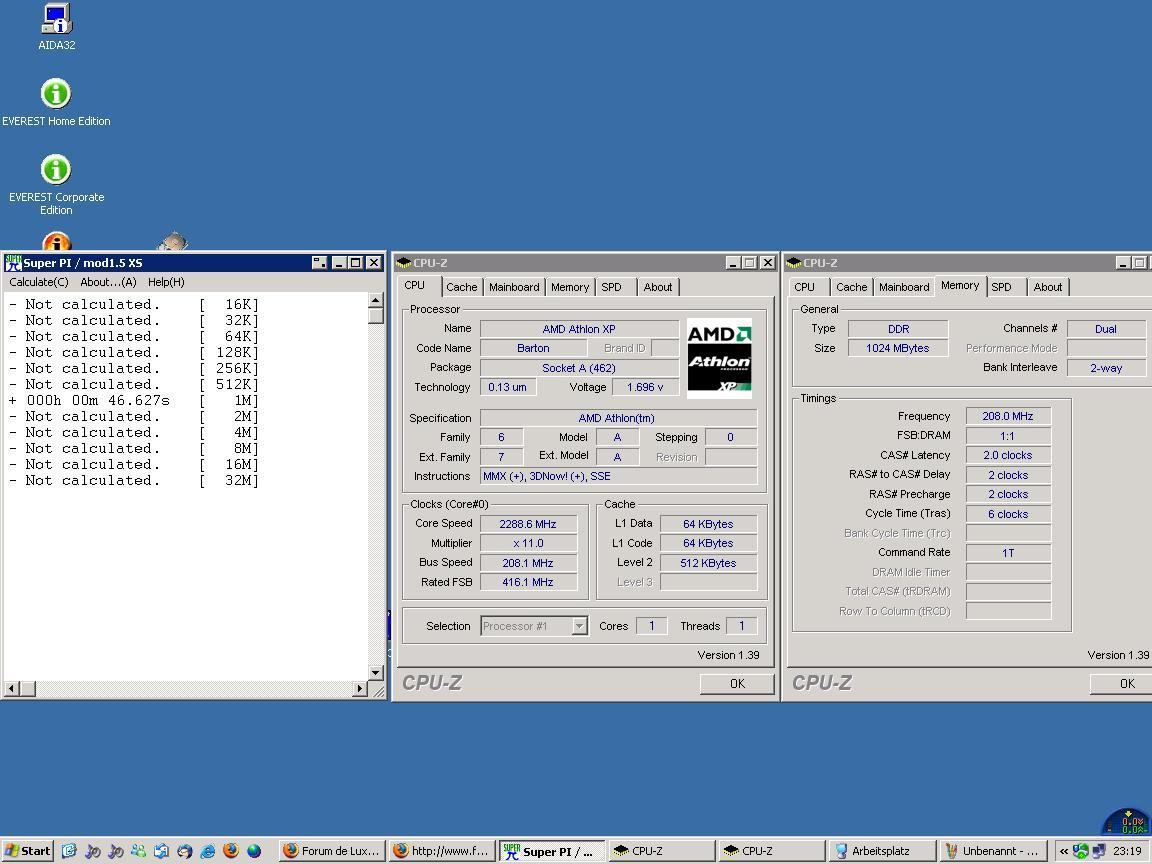This screenshot has width=1152, height=864.
Task: Switch to http://www.f... Firefox taskbar window
Action: pos(442,851)
